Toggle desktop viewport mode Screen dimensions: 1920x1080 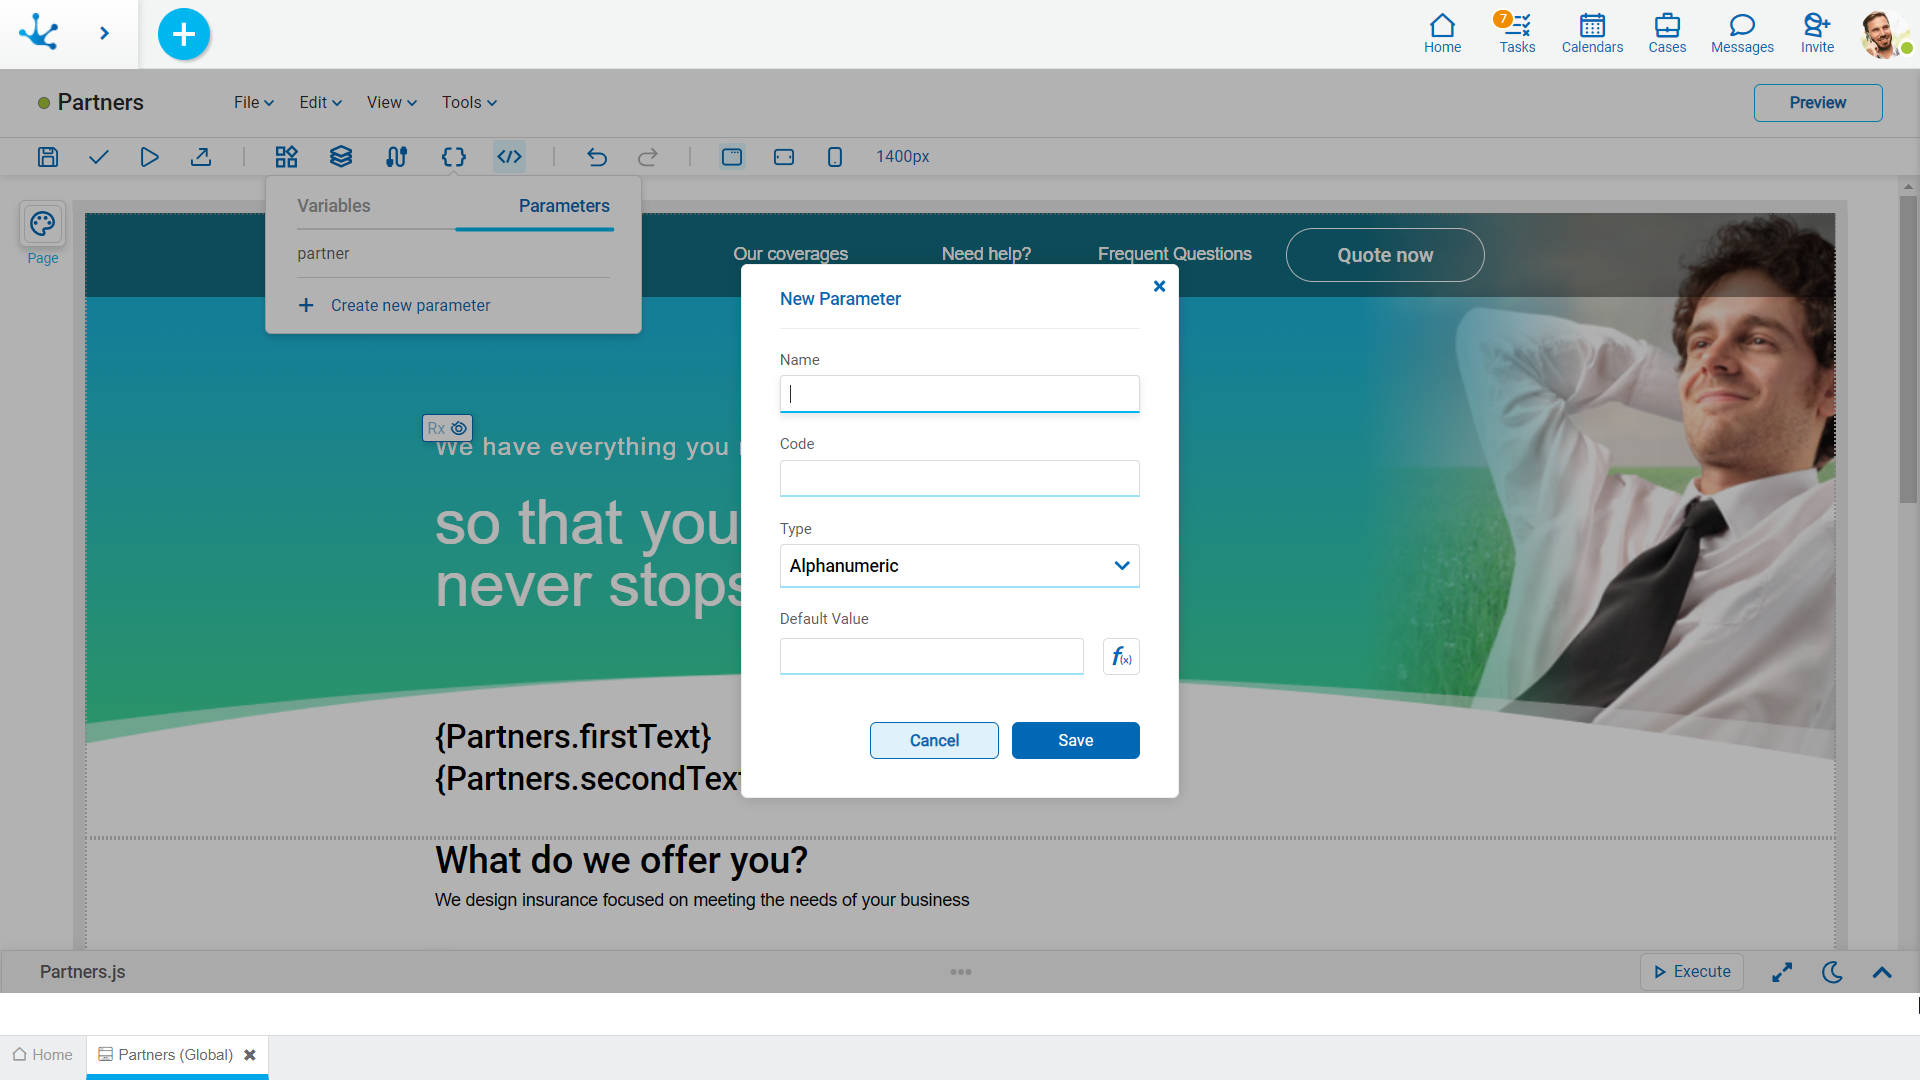731,157
